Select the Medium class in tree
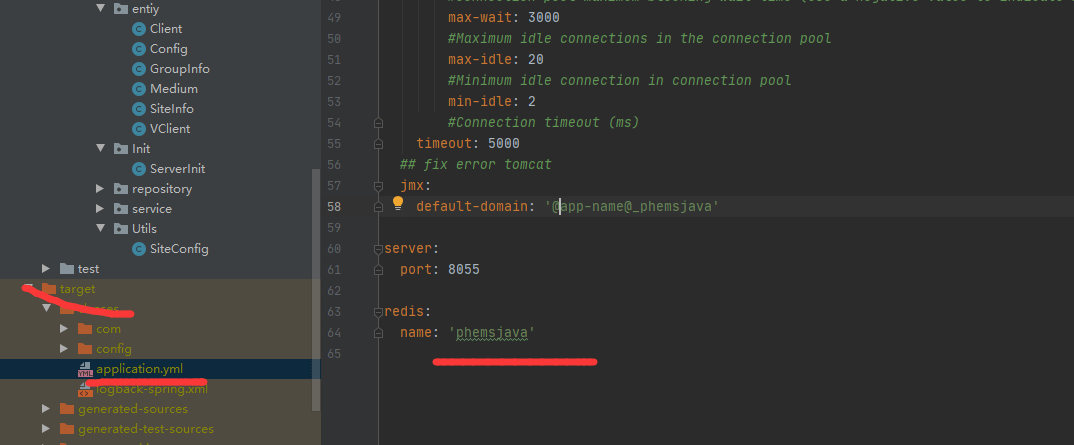 pyautogui.click(x=173, y=89)
